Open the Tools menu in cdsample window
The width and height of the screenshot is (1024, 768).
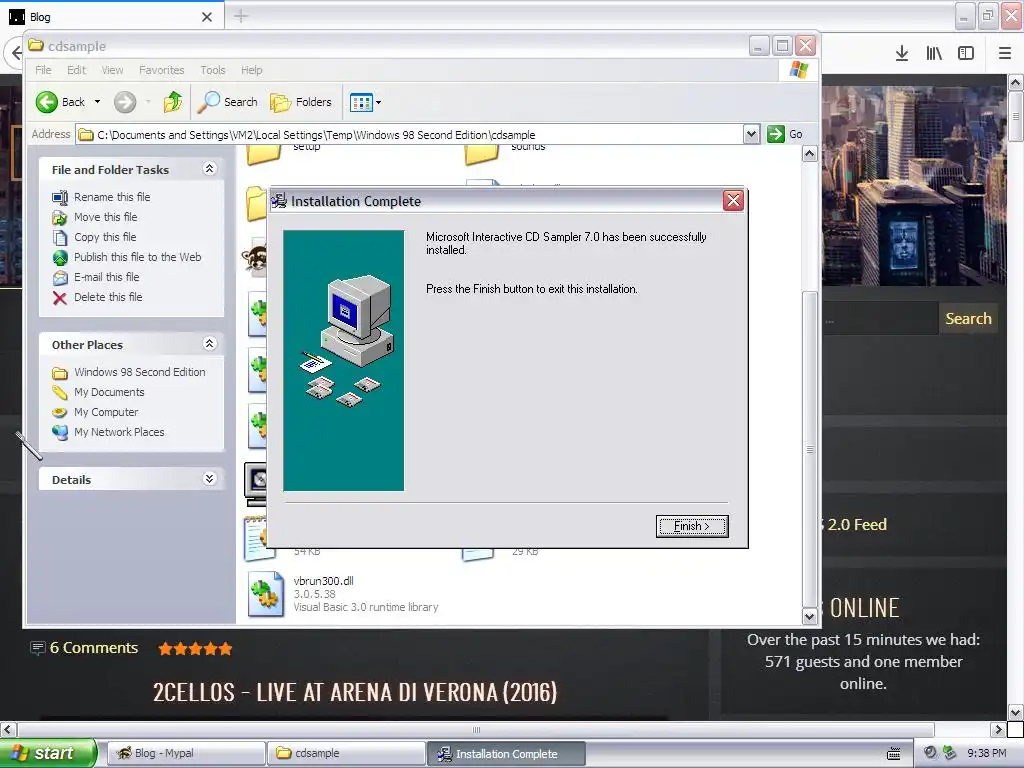coord(213,70)
